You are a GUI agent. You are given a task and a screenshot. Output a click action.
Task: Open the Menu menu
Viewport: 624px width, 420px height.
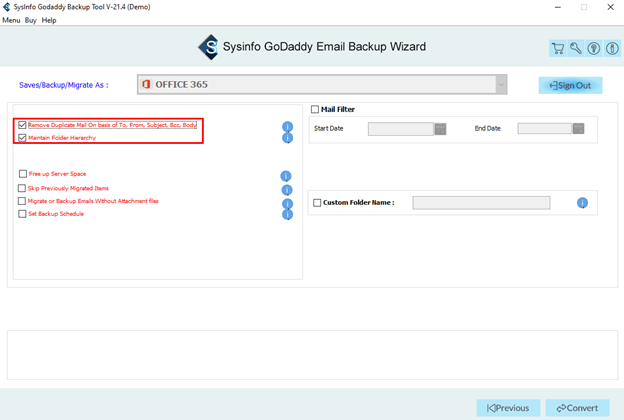click(11, 20)
